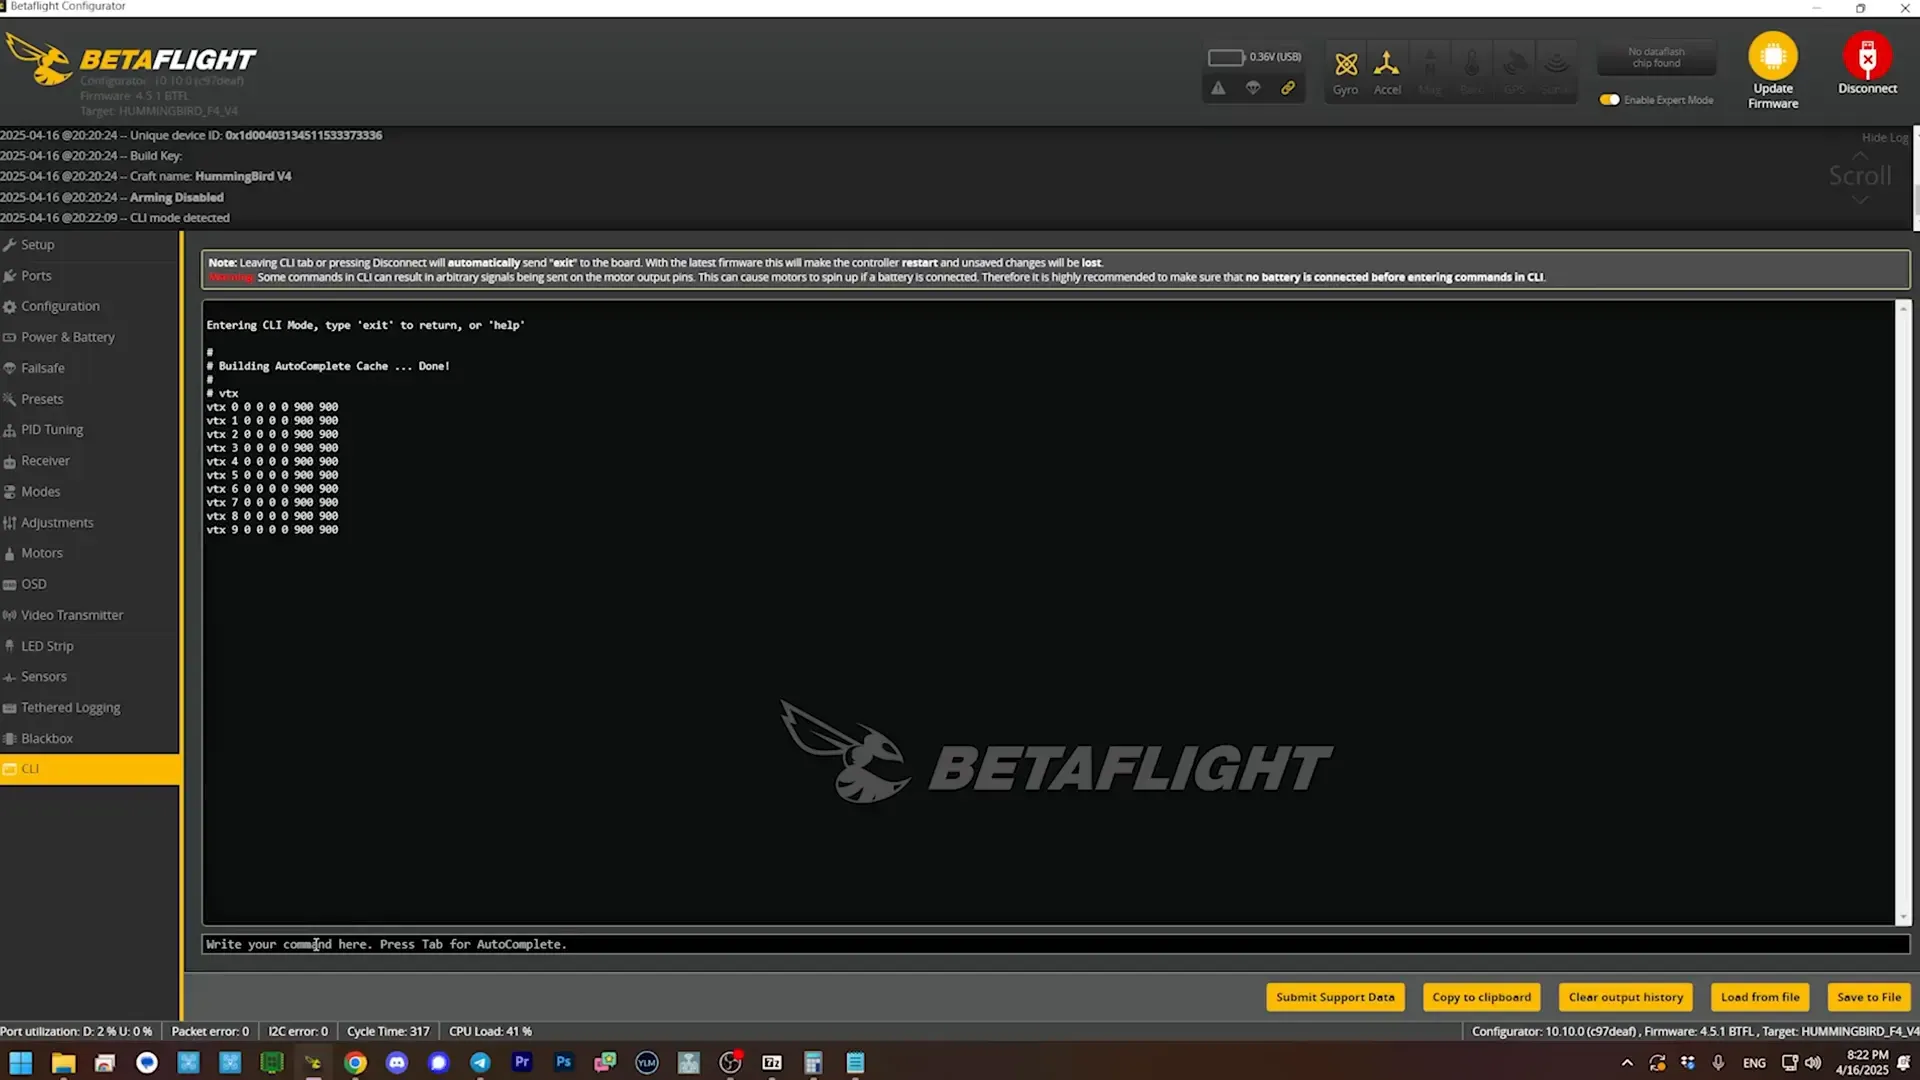This screenshot has height=1080, width=1920.
Task: Click the 'Building AutoComplete Cache' output line
Action: tap(328, 366)
